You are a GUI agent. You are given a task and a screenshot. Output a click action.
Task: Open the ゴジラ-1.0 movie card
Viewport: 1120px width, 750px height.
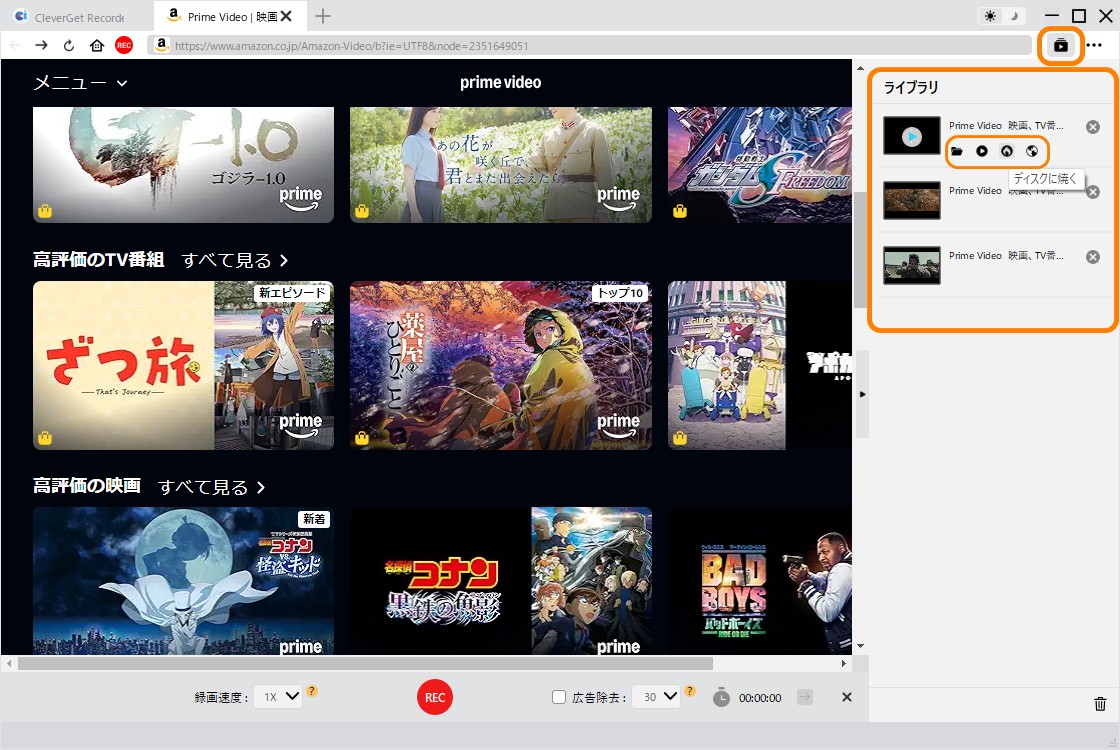pos(184,165)
